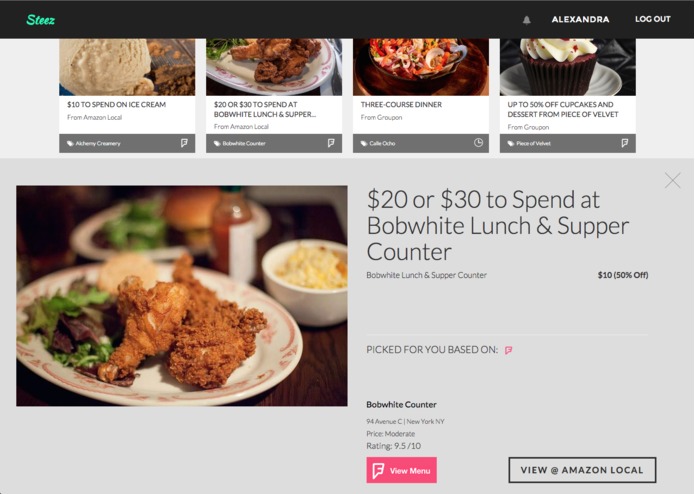Click VIEW @ AMAZON LOCAL button

click(x=582, y=470)
